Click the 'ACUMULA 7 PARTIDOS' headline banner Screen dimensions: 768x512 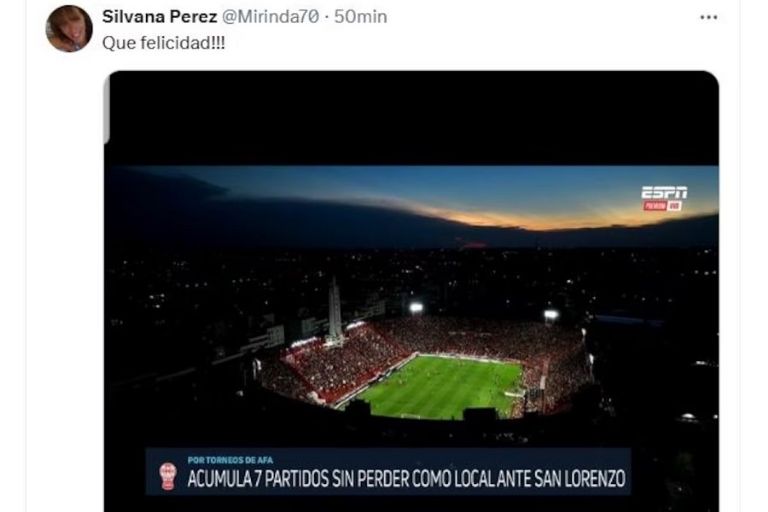pyautogui.click(x=388, y=472)
